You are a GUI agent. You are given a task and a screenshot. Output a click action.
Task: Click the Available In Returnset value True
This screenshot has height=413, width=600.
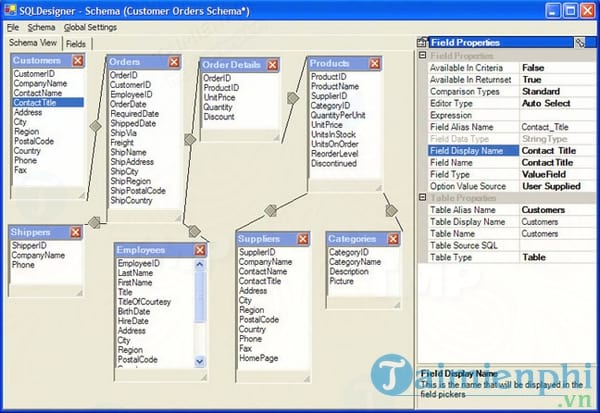coord(557,80)
